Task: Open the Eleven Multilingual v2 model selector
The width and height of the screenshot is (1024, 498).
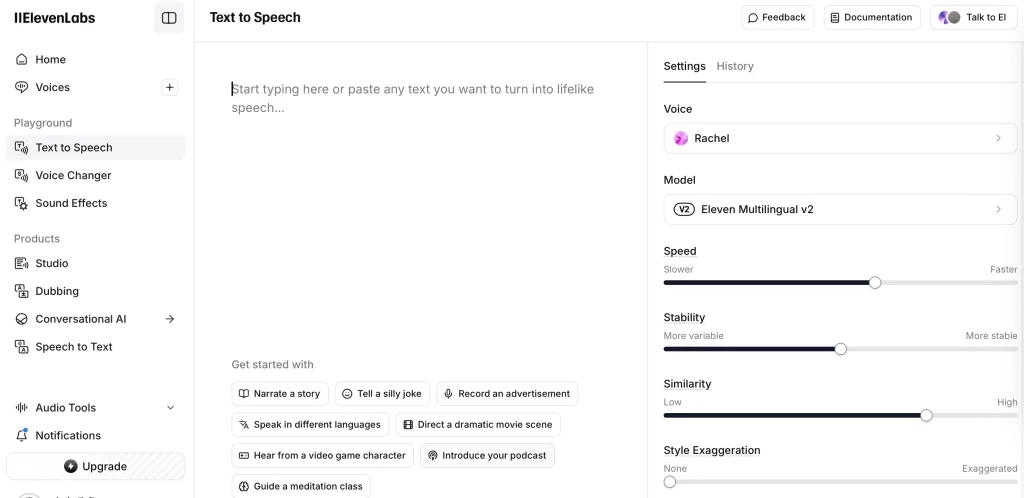Action: 840,210
